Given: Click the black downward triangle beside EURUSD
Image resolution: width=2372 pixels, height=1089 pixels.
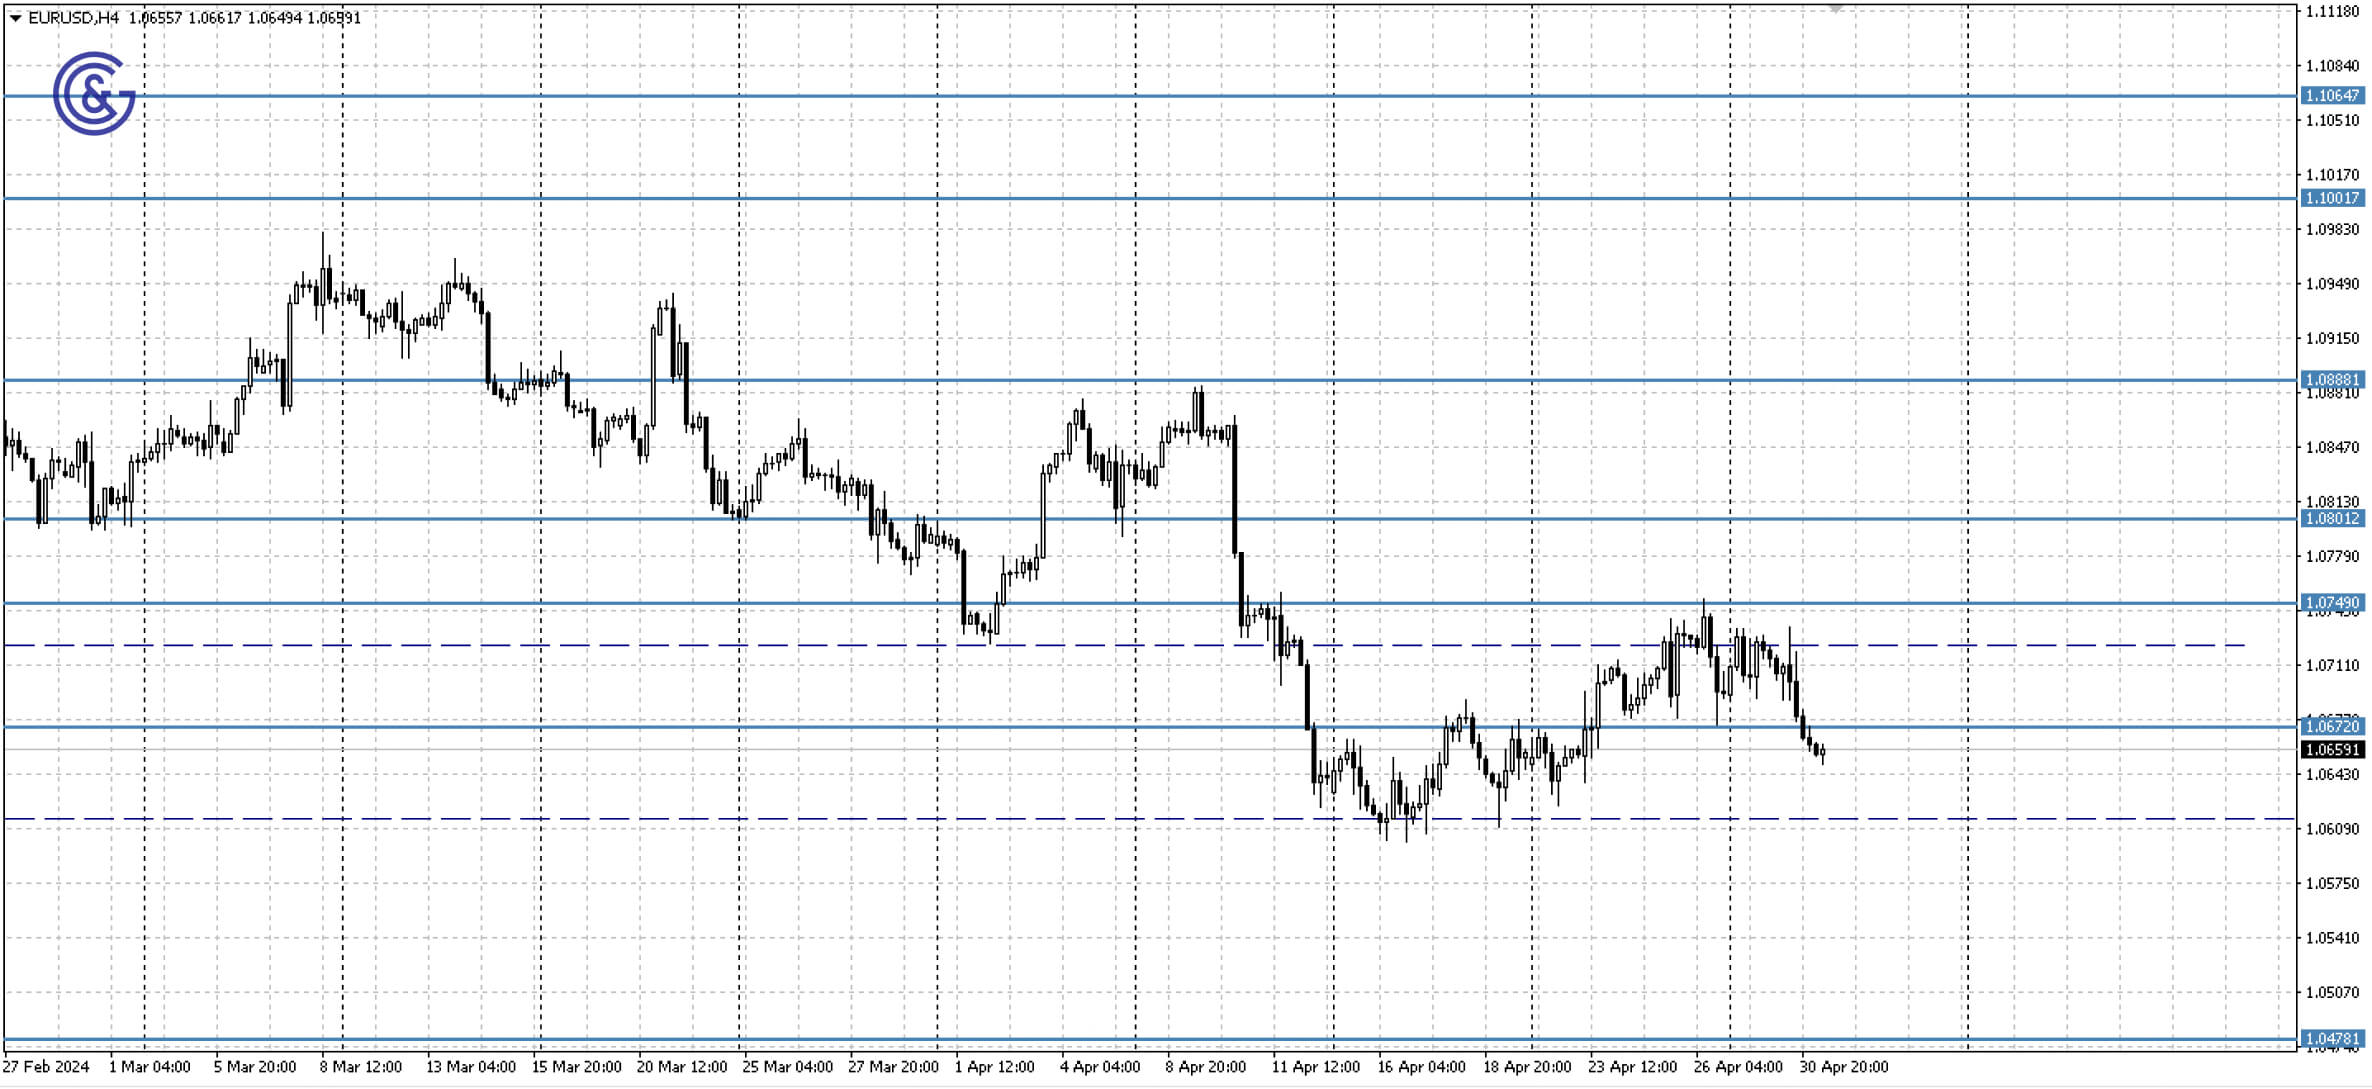Looking at the screenshot, I should click(14, 16).
